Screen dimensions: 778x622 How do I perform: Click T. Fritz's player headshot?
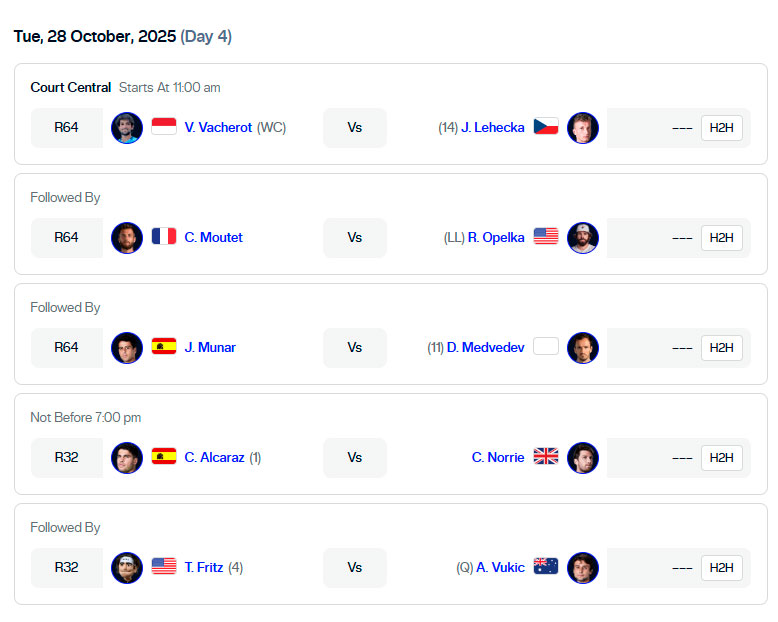pos(127,567)
